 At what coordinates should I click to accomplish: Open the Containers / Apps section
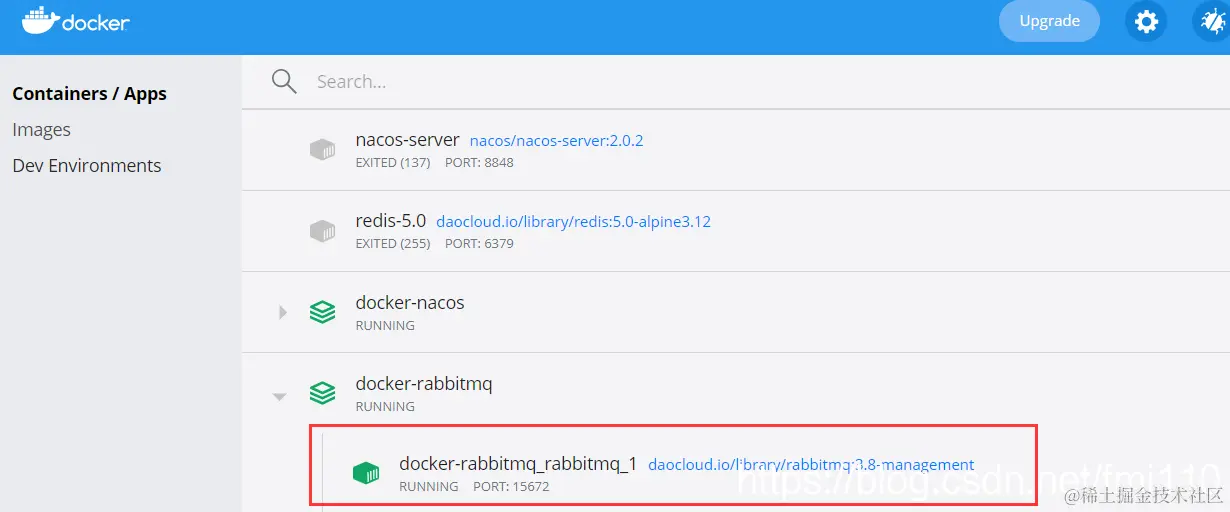[89, 94]
